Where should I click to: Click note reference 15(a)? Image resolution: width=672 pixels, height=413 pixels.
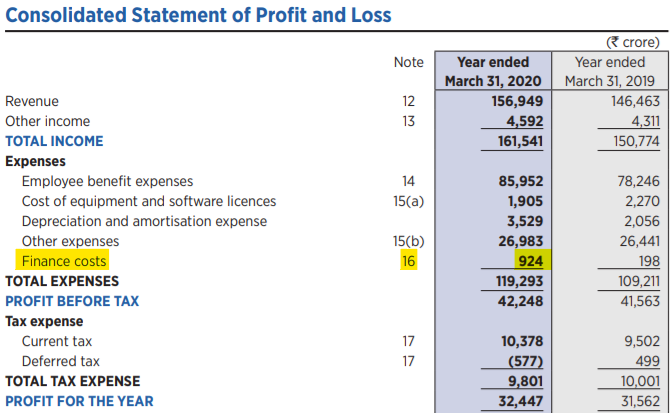tap(408, 201)
